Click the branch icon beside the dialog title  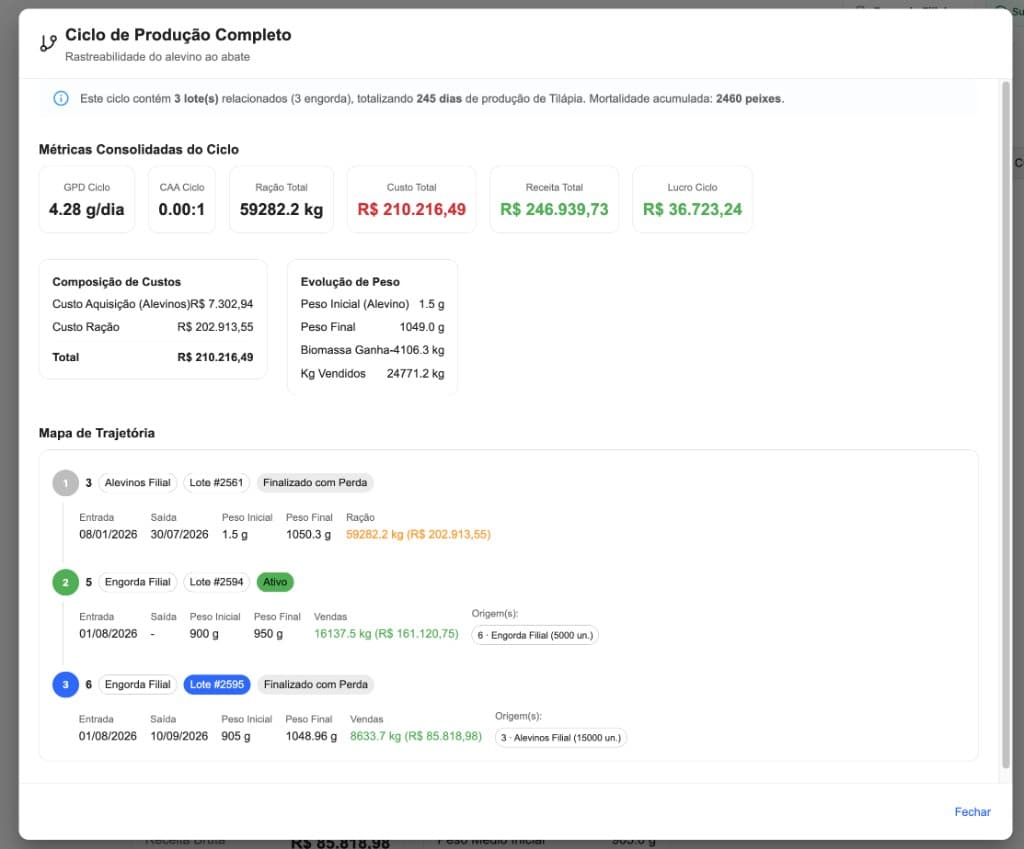(48, 43)
